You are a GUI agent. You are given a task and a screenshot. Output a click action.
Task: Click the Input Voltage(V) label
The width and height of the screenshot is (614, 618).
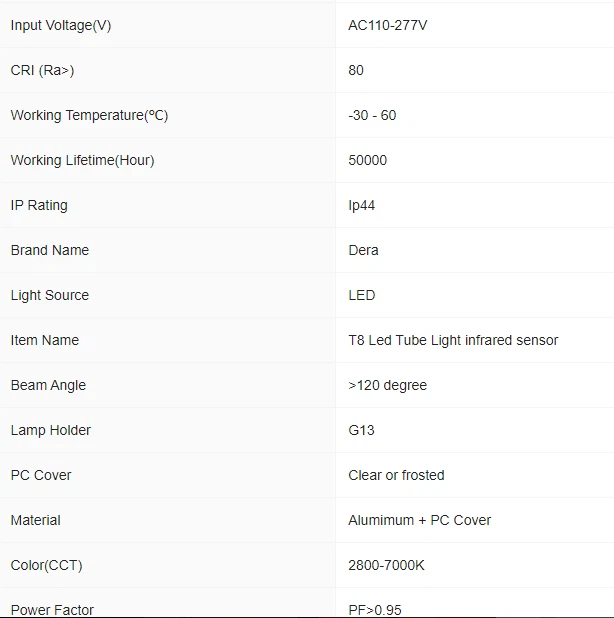coord(61,25)
